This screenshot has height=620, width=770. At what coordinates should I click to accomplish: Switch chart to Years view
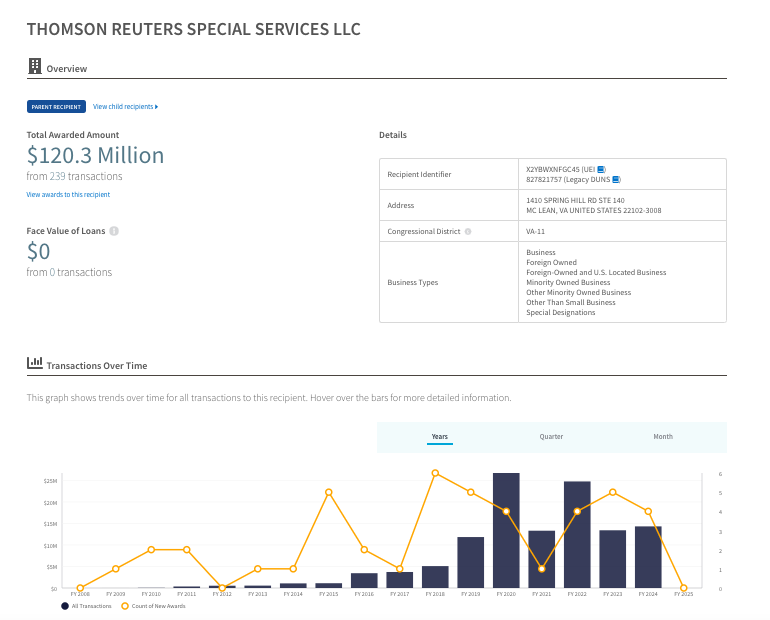tap(439, 437)
